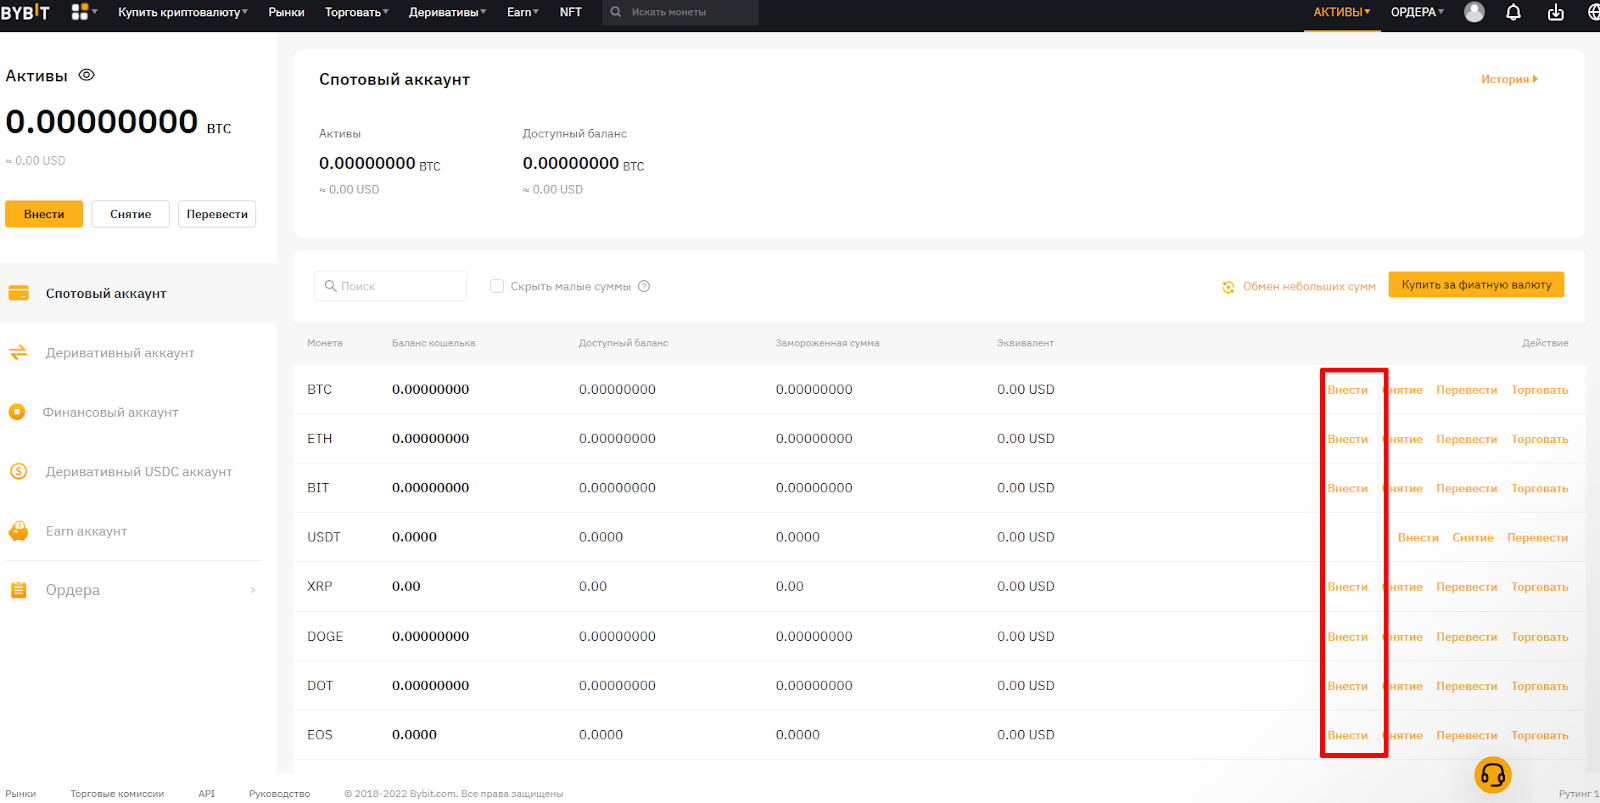This screenshot has height=803, width=1600.
Task: Click Торговать in the XRP row
Action: (x=1540, y=587)
